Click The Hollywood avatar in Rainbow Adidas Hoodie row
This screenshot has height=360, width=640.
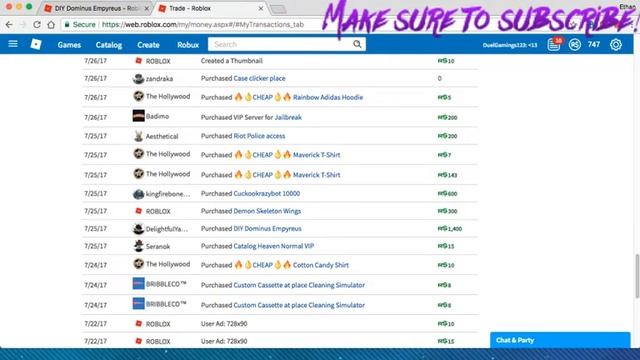tap(138, 96)
